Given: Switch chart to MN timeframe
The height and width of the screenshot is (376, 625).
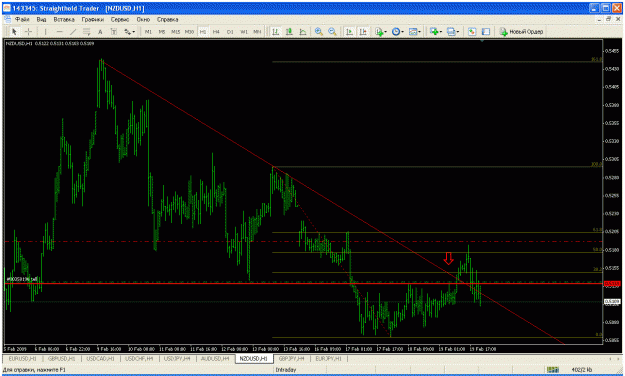Looking at the screenshot, I should click(257, 31).
